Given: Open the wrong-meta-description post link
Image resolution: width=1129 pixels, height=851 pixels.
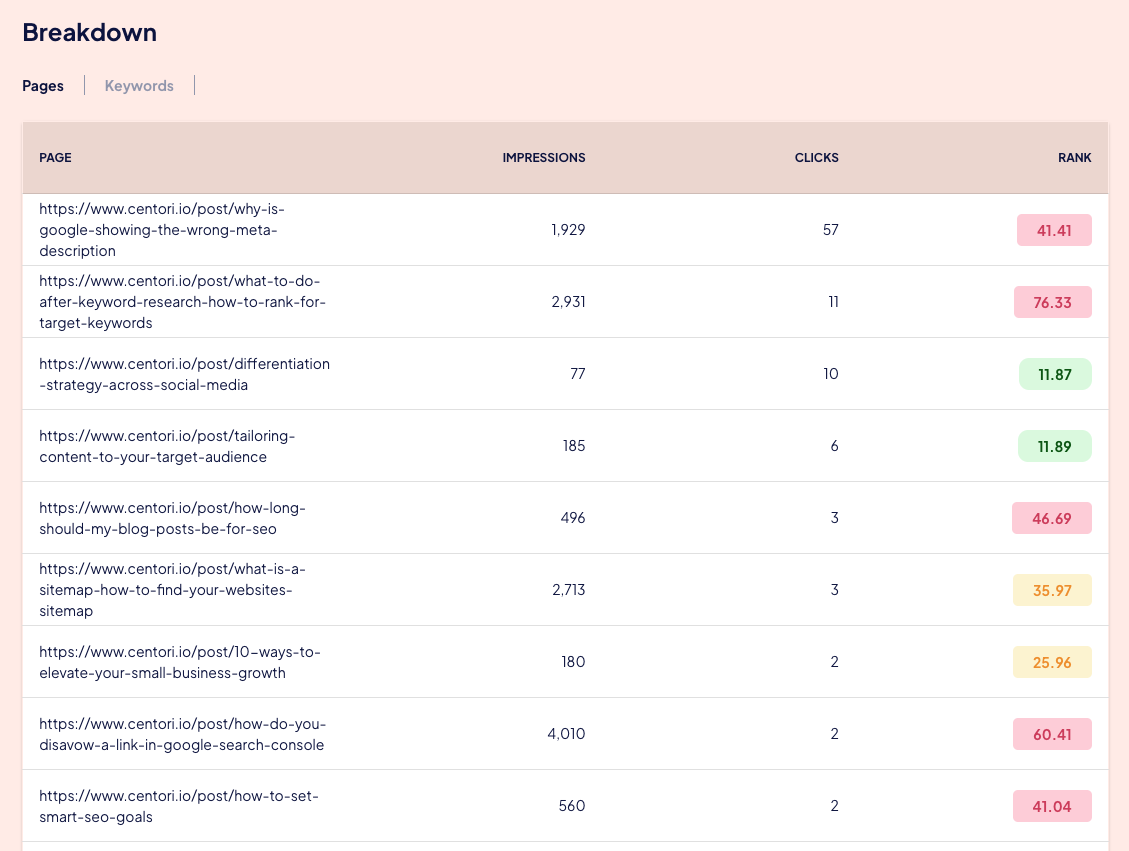Looking at the screenshot, I should click(x=158, y=230).
